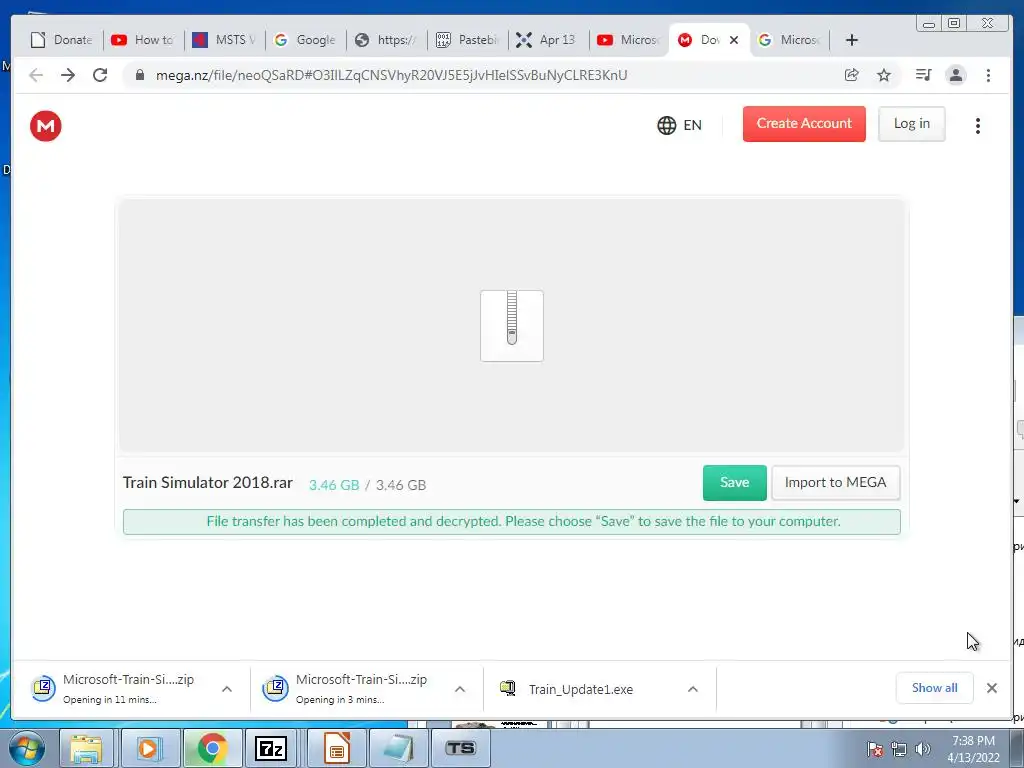
Task: Click the MEGA logo icon
Action: [46, 126]
